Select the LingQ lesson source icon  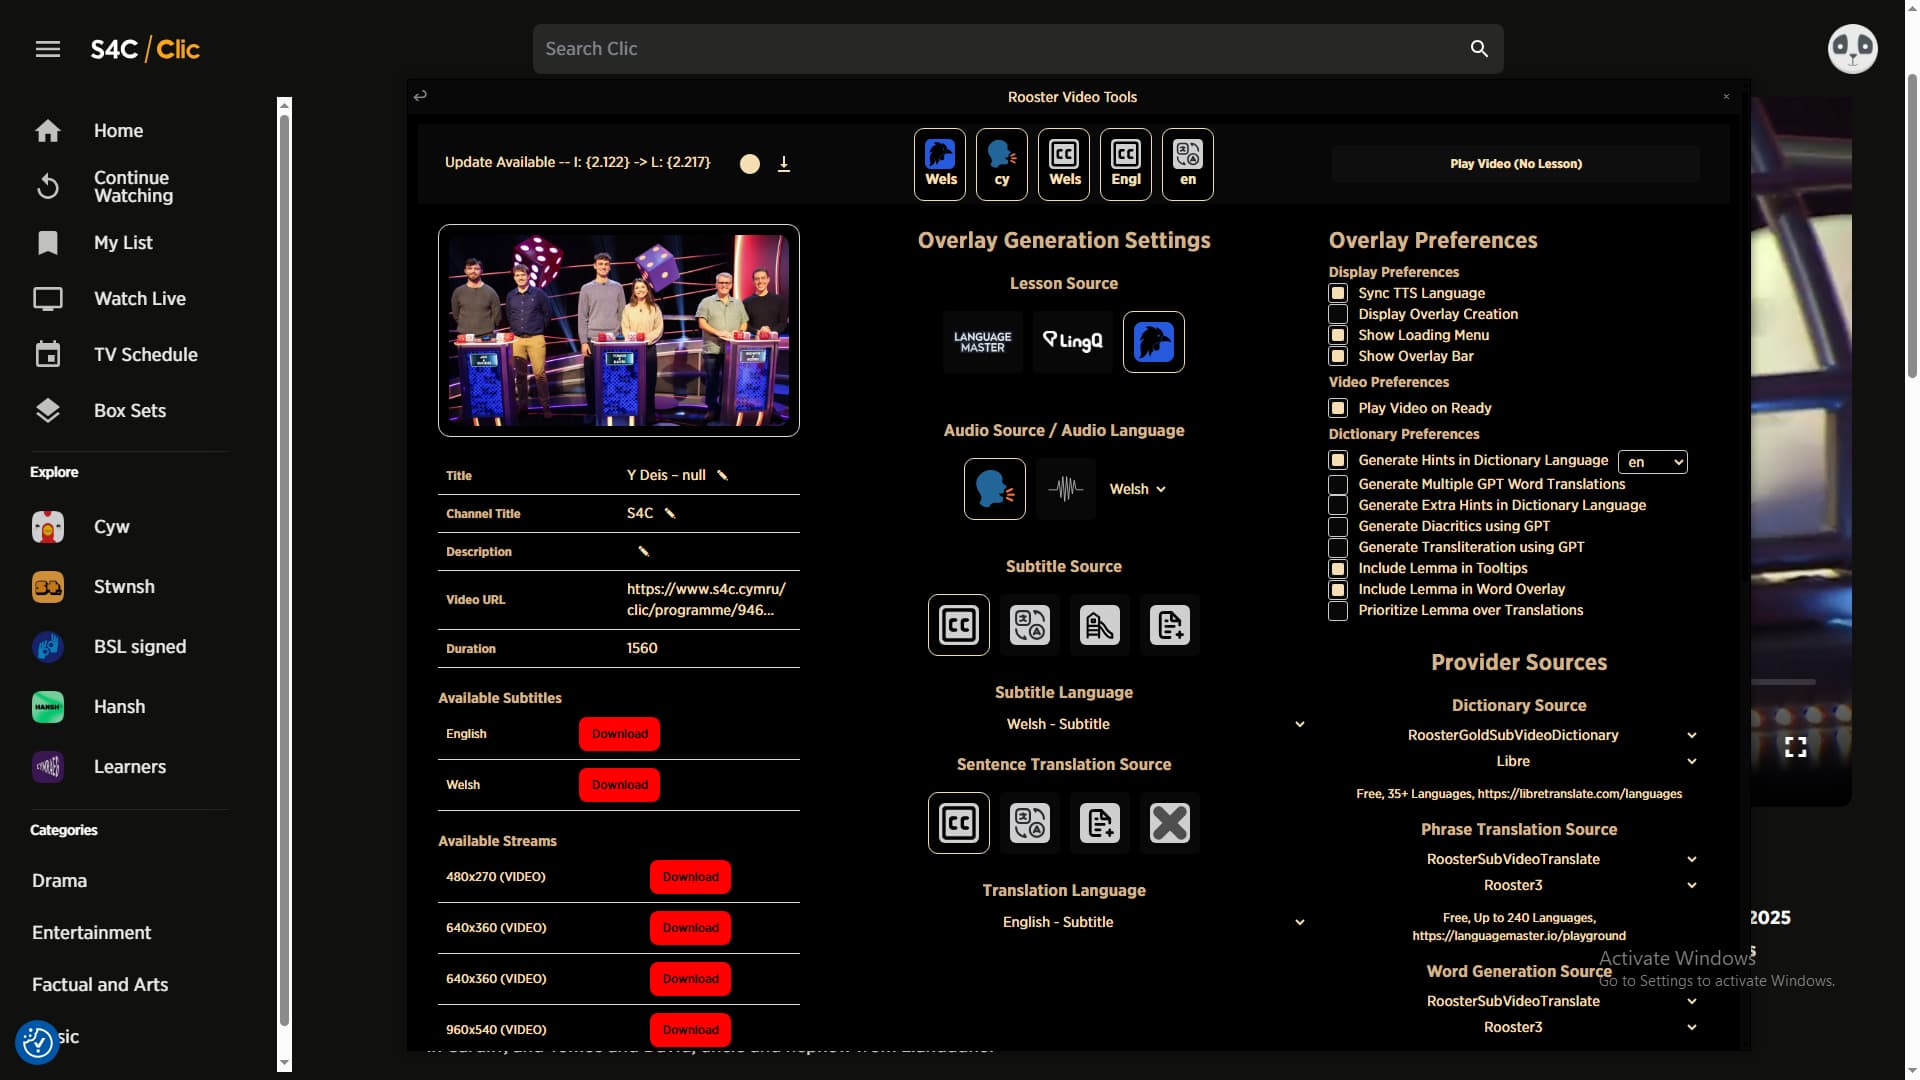[1072, 342]
